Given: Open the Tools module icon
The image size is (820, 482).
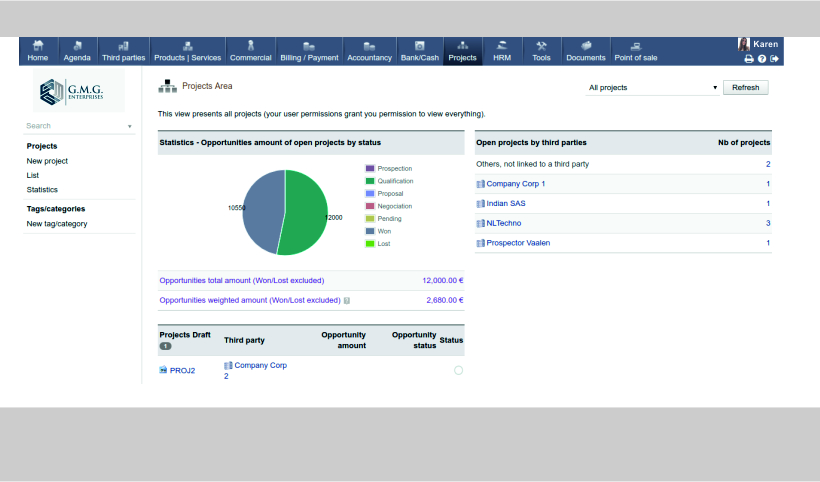Looking at the screenshot, I should pyautogui.click(x=541, y=46).
